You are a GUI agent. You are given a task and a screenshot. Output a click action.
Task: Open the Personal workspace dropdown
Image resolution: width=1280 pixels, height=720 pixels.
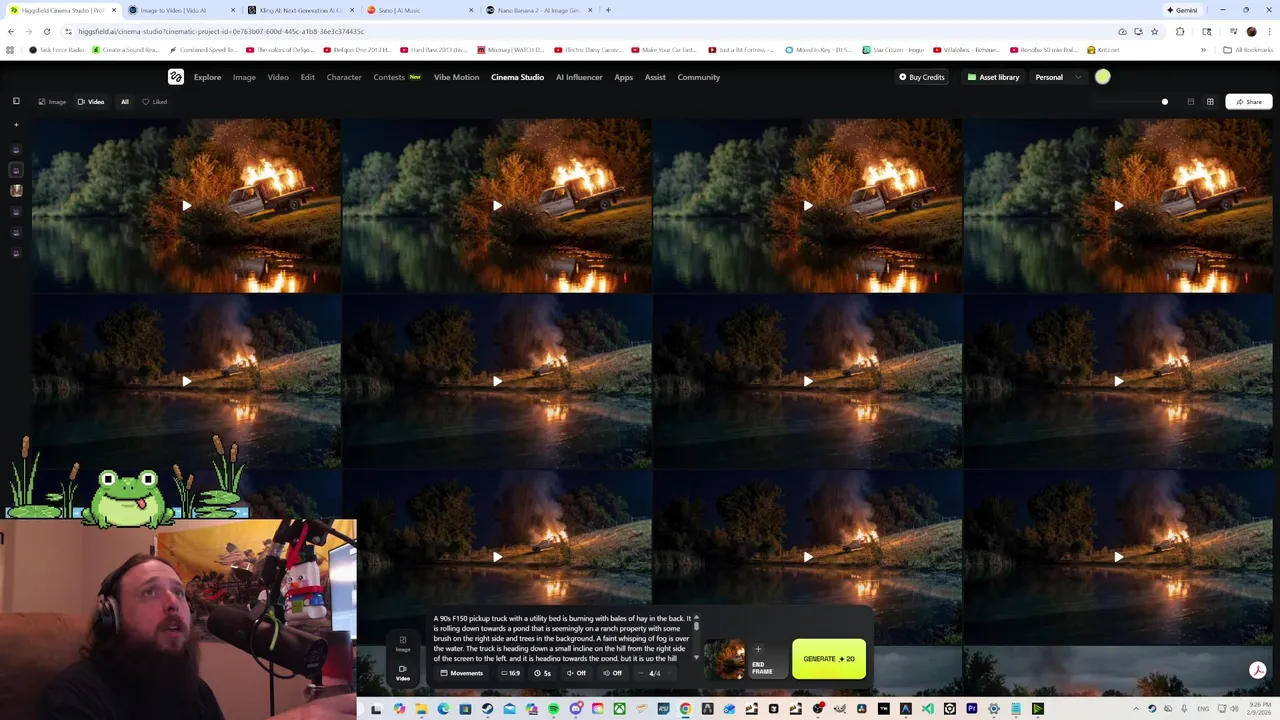click(x=1058, y=77)
